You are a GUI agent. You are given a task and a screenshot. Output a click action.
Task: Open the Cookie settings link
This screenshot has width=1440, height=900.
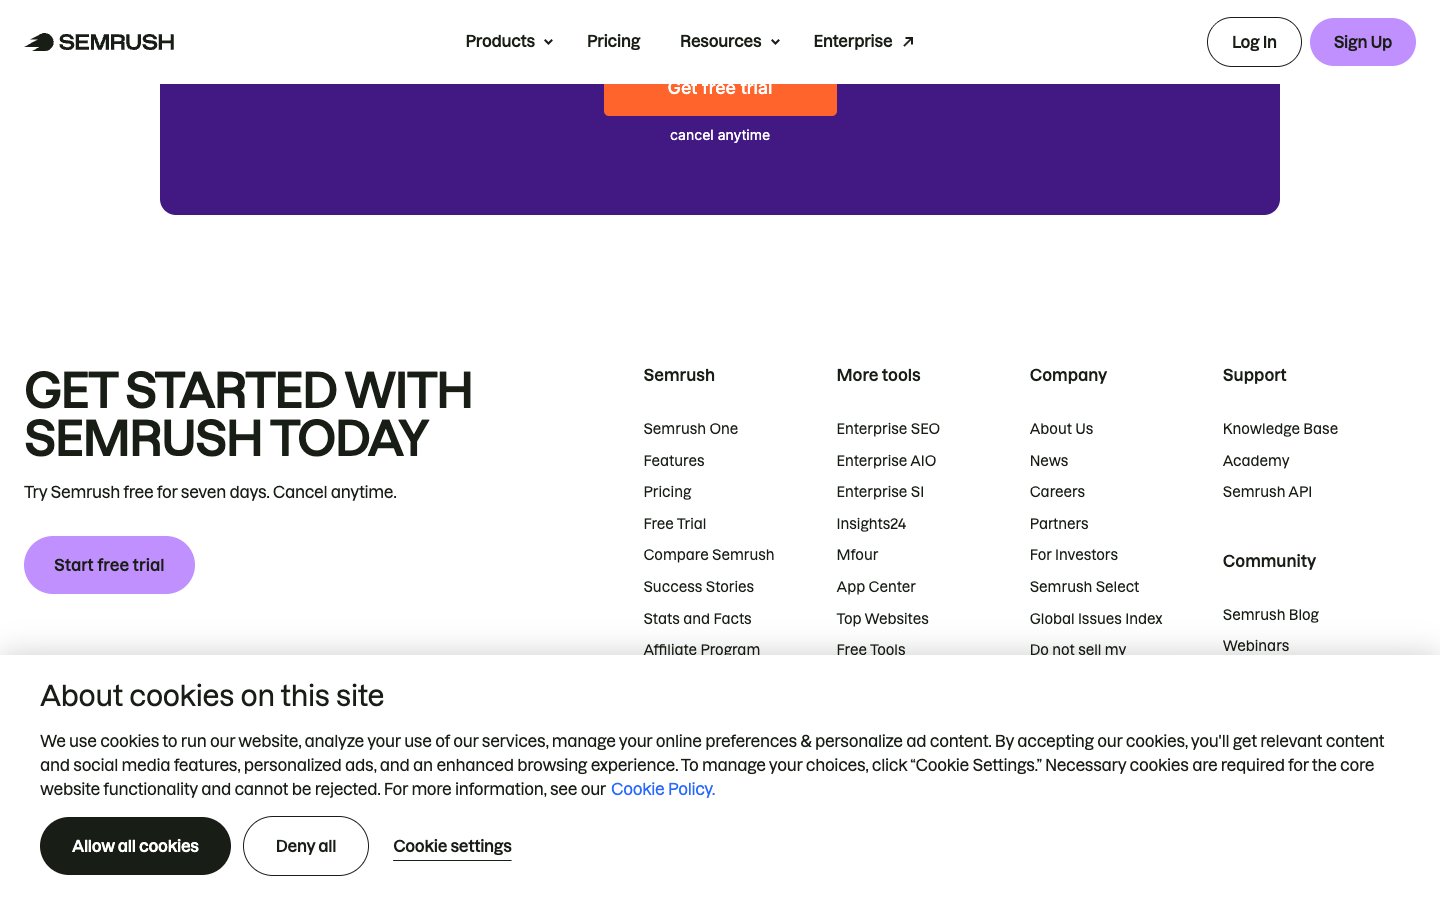452,846
